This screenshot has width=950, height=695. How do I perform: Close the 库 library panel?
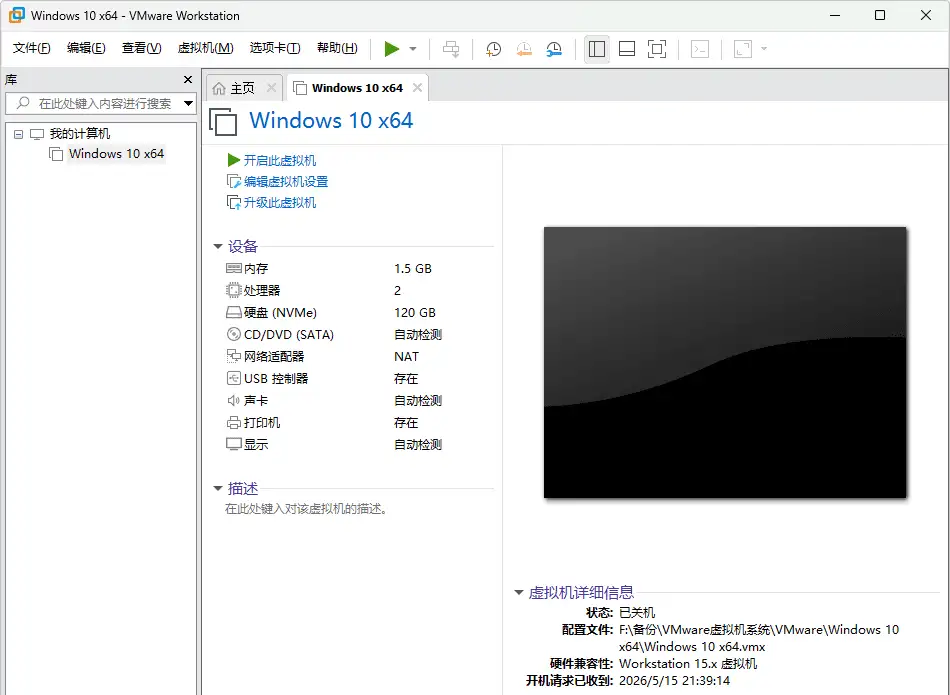coord(188,79)
